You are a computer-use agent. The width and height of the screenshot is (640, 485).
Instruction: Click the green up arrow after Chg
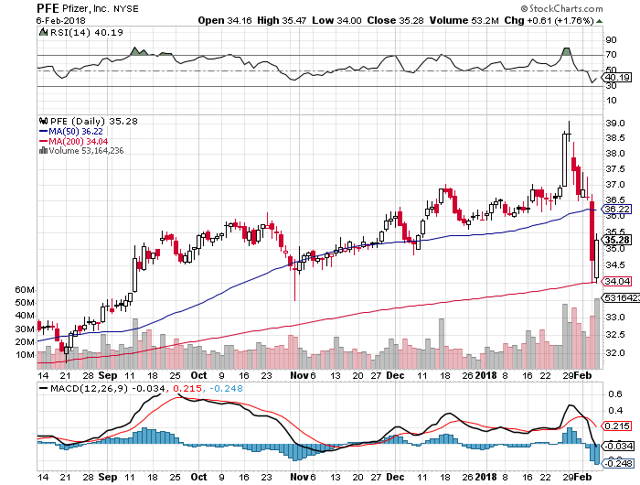coord(598,21)
